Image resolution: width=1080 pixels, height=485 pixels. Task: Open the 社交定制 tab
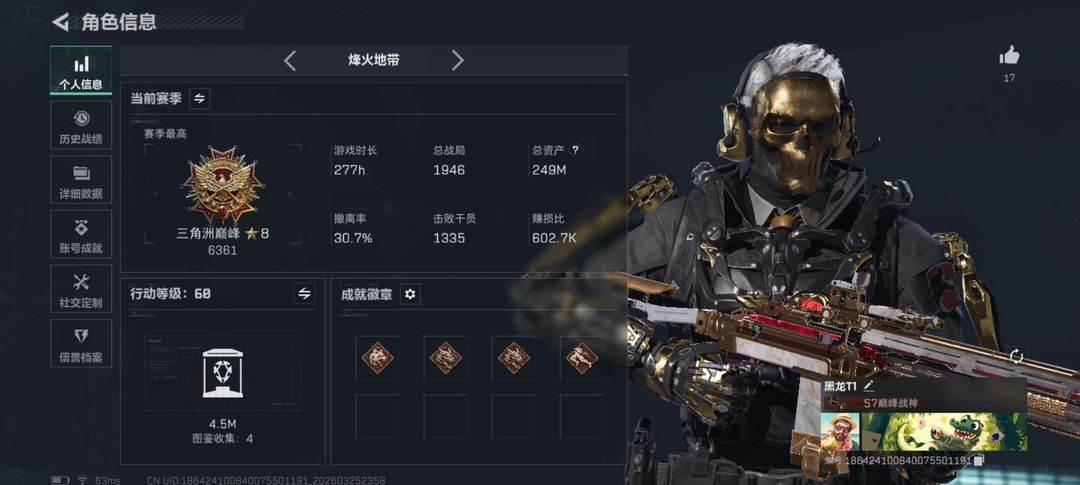click(81, 289)
